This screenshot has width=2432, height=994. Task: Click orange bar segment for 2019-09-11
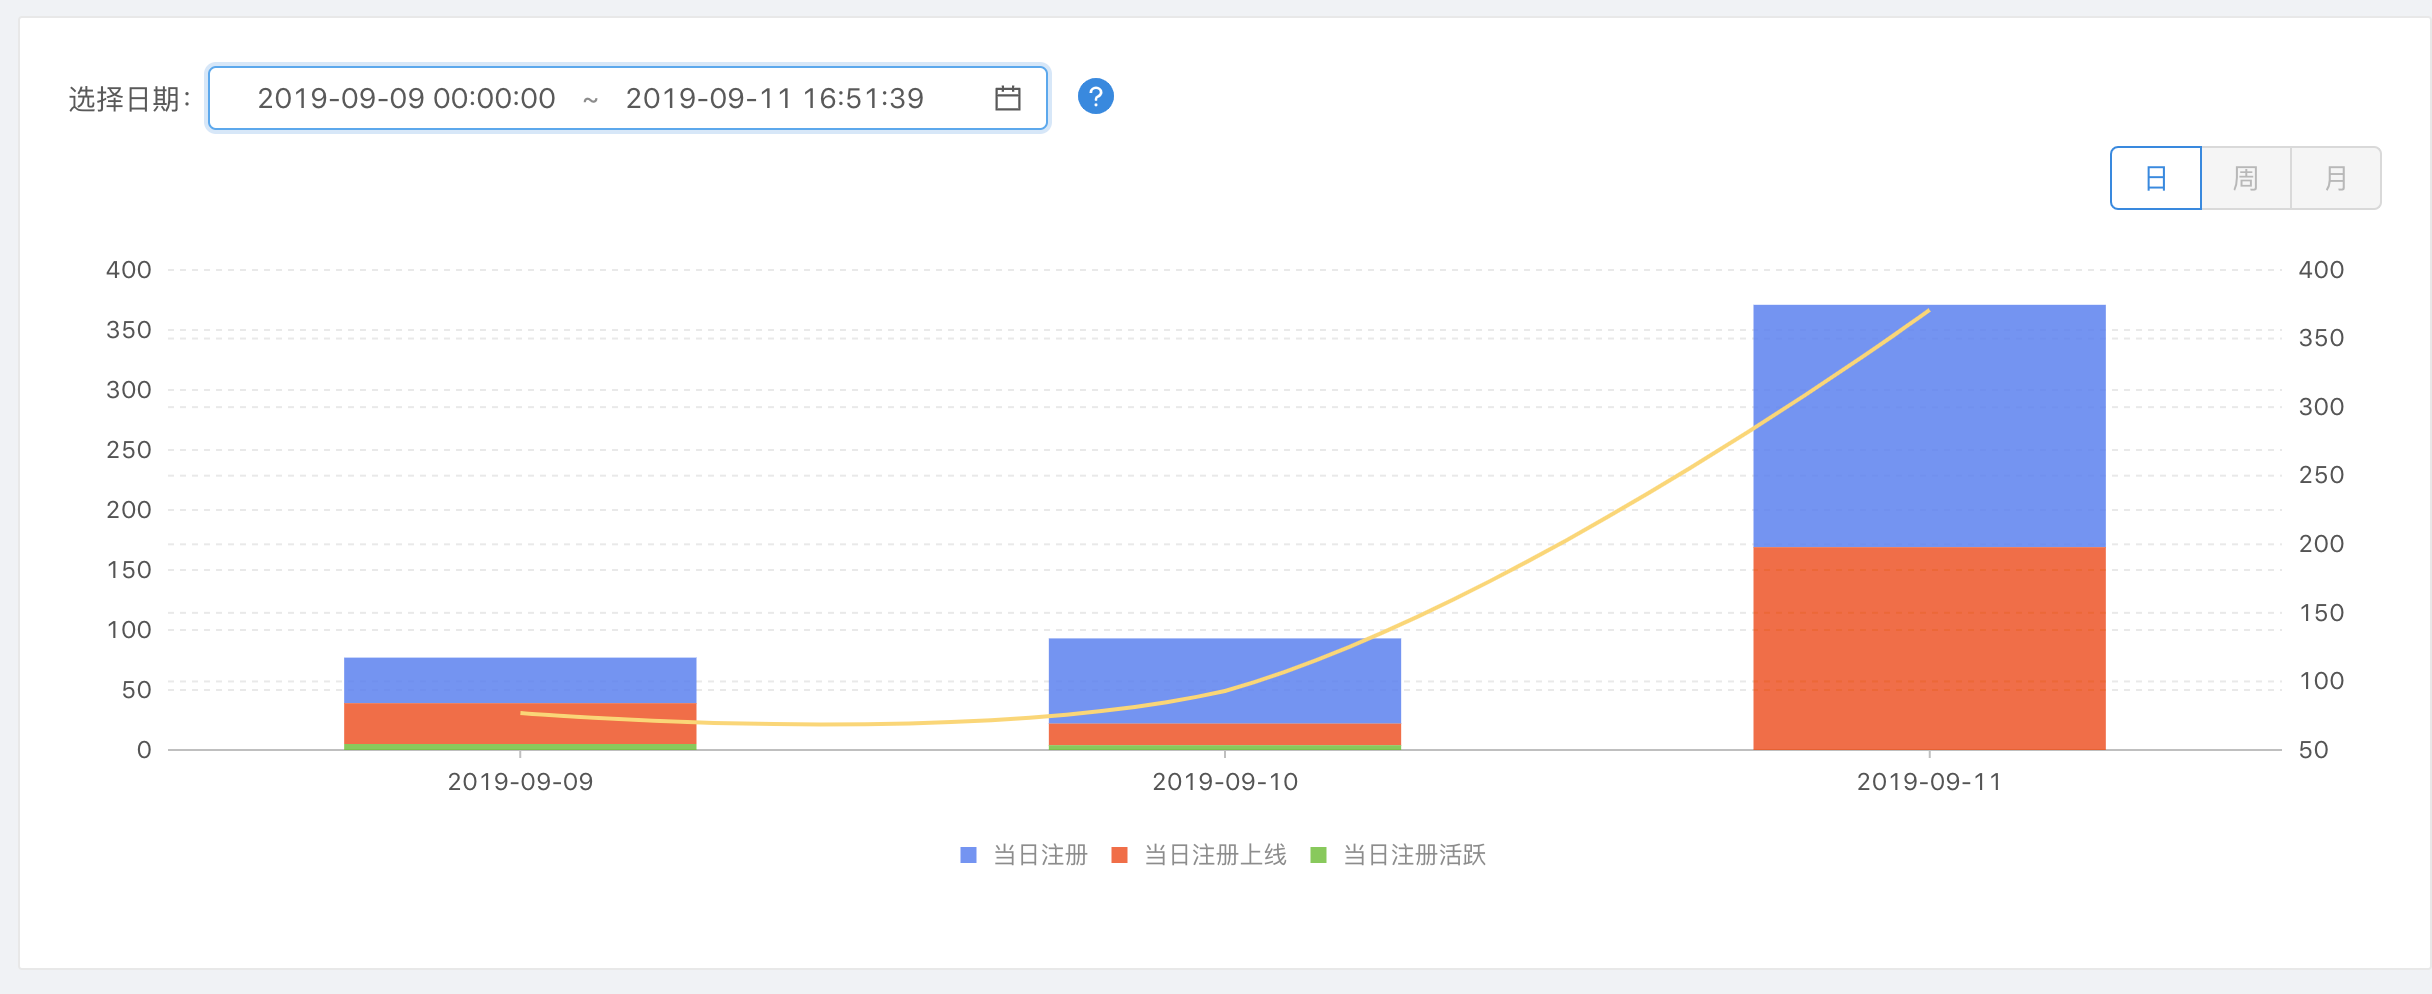1928,648
